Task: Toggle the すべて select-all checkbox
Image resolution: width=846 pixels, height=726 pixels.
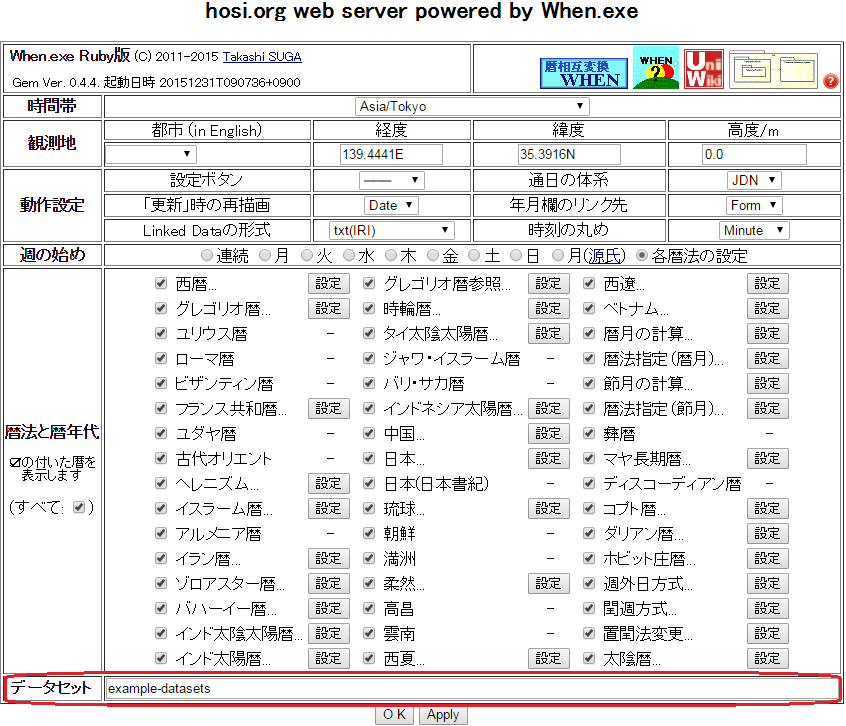Action: (x=80, y=507)
